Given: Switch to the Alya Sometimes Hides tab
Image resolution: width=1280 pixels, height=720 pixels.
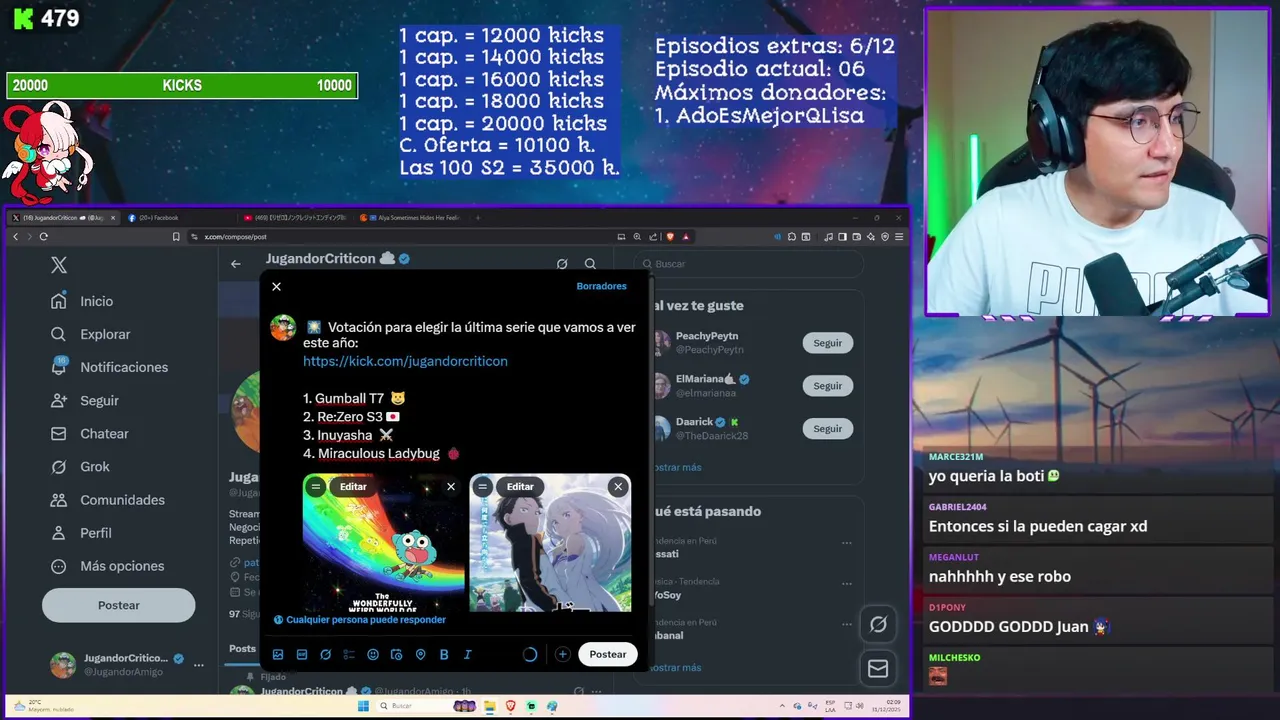Looking at the screenshot, I should 411,218.
